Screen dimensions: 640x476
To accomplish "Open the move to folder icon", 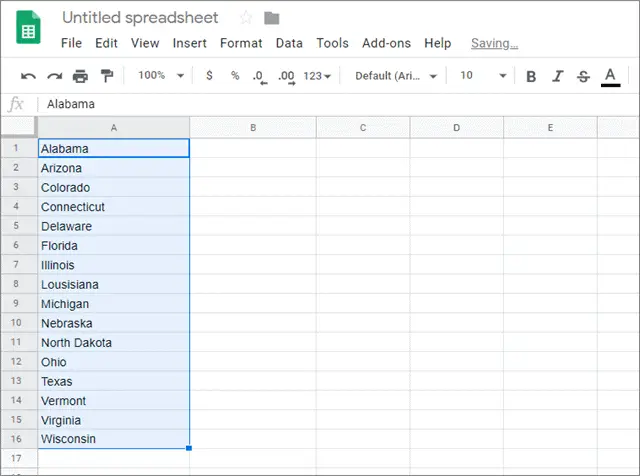I will pos(271,18).
